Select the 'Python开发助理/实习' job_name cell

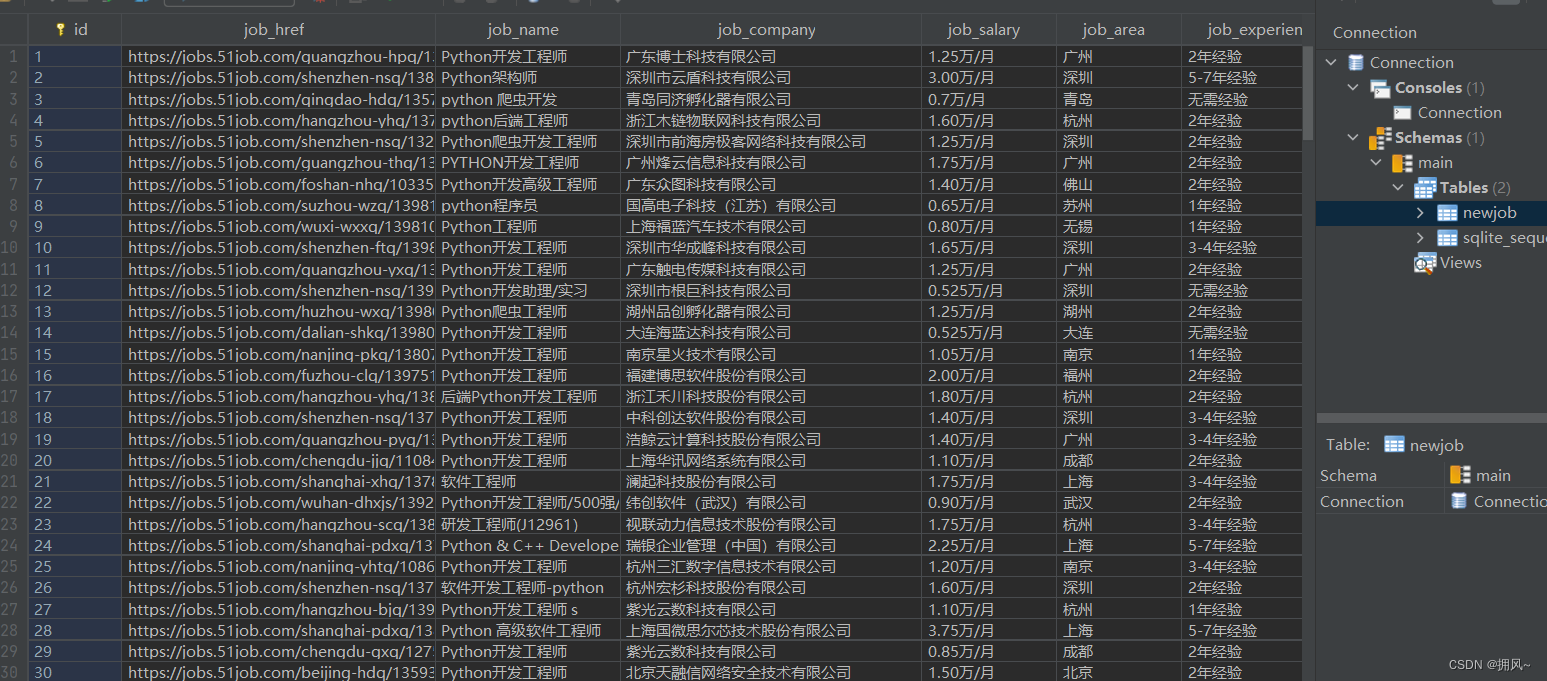528,290
